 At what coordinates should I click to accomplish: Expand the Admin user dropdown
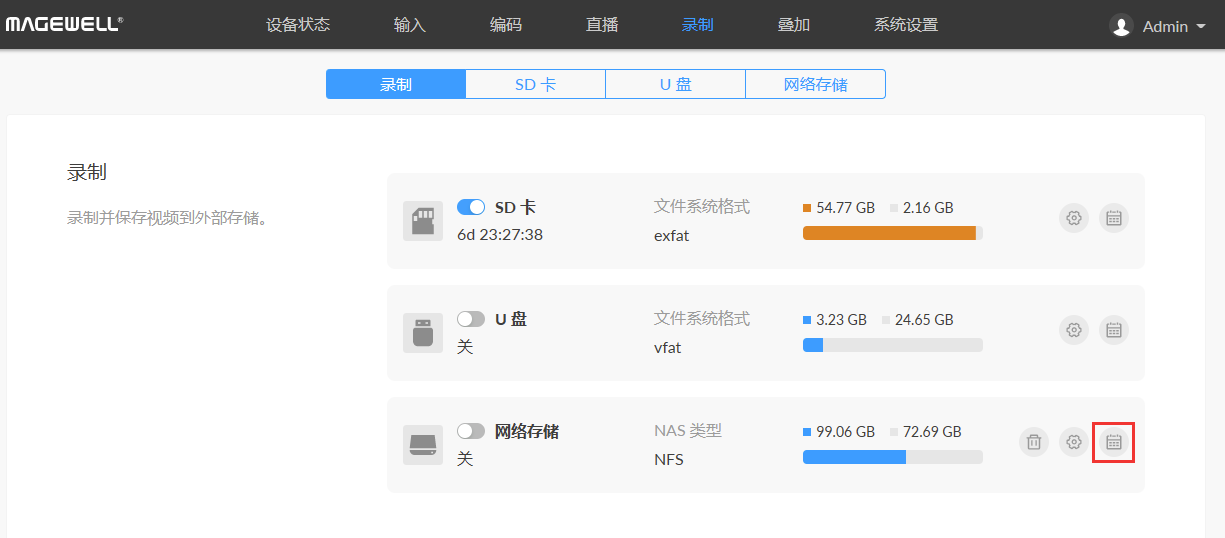coord(1160,26)
